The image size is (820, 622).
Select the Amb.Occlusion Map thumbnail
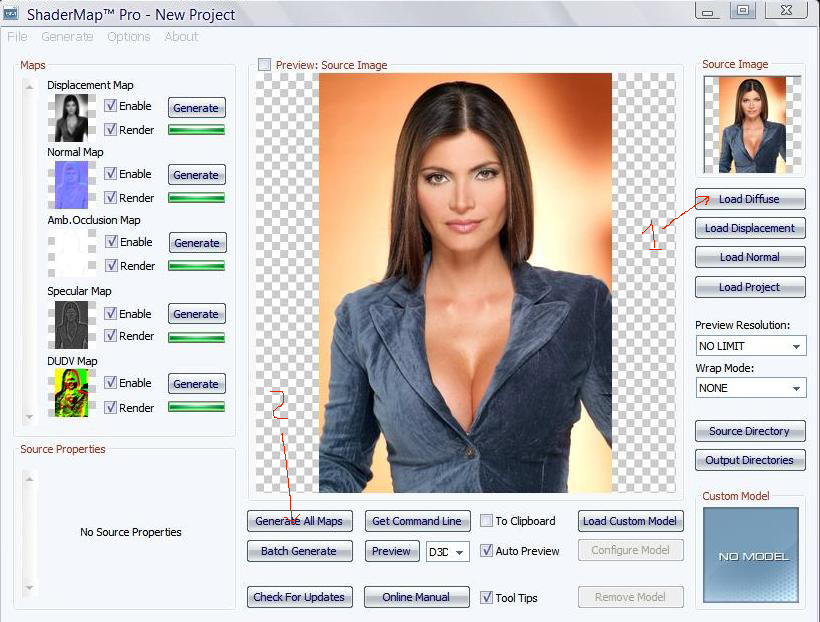pyautogui.click(x=72, y=253)
